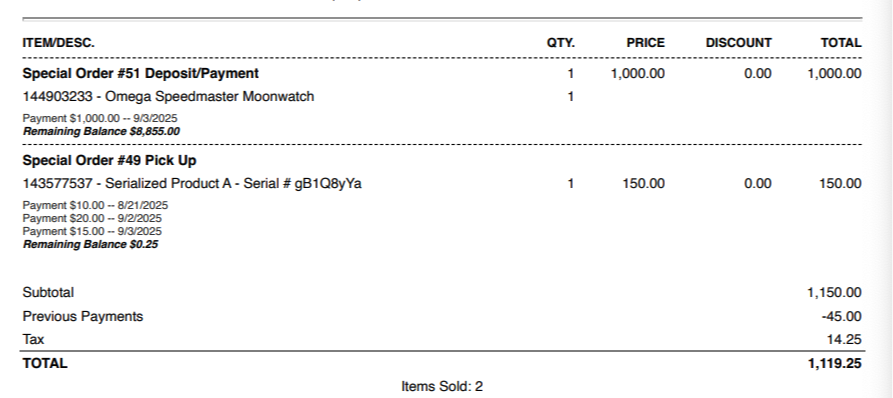The image size is (893, 398).
Task: Click the 1,000.00 price of order #51
Action: pos(637,73)
